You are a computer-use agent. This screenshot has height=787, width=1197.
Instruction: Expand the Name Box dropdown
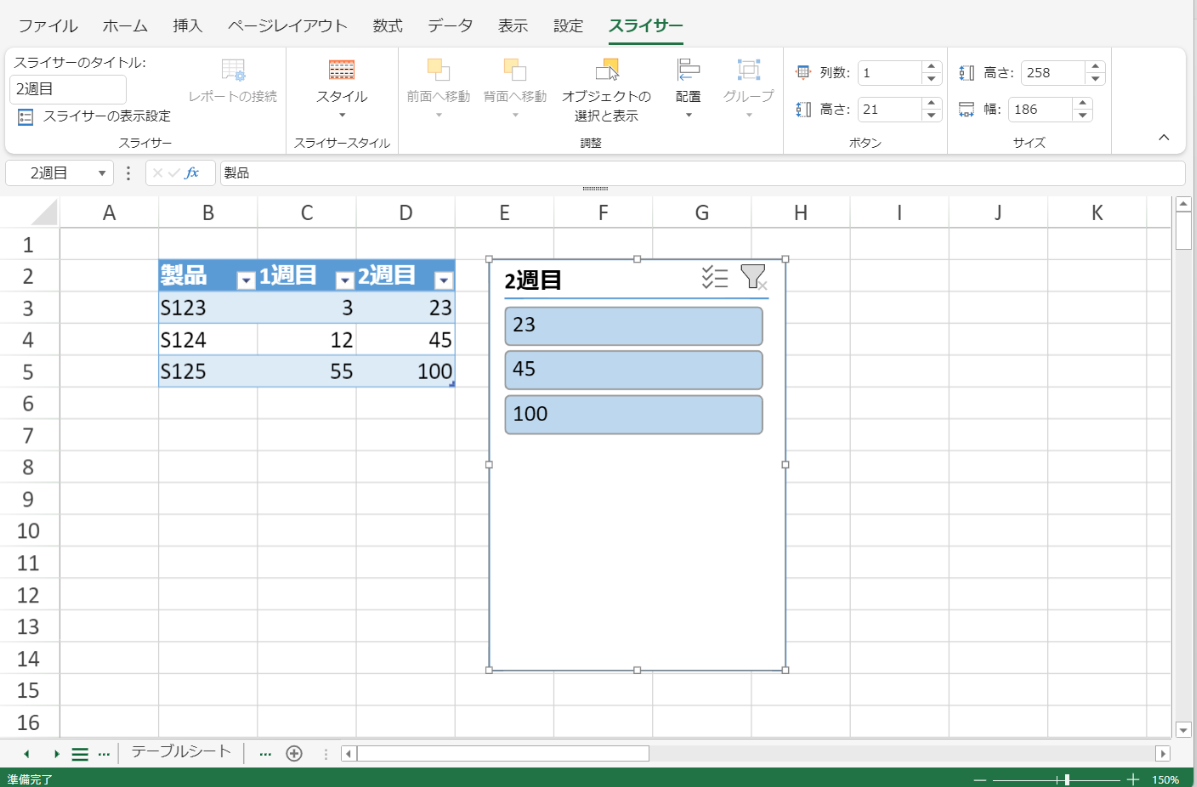click(102, 173)
